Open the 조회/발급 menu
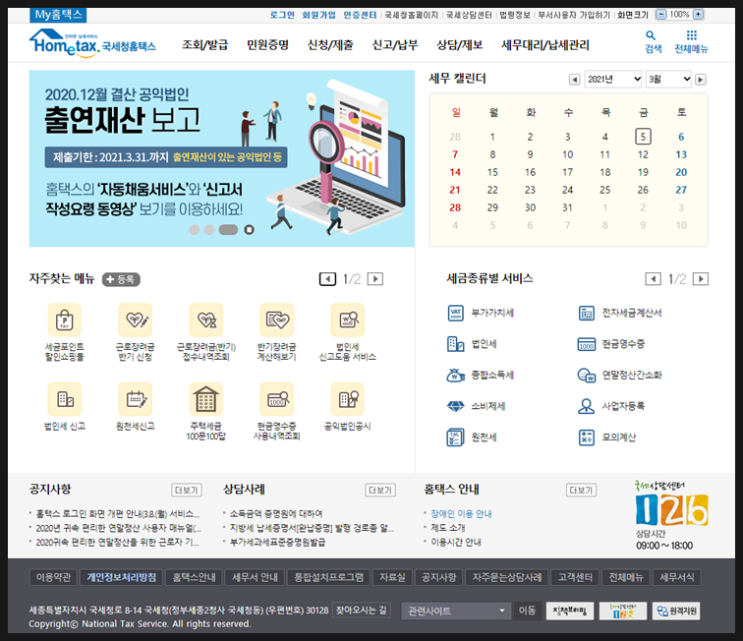The image size is (743, 641). tap(205, 45)
